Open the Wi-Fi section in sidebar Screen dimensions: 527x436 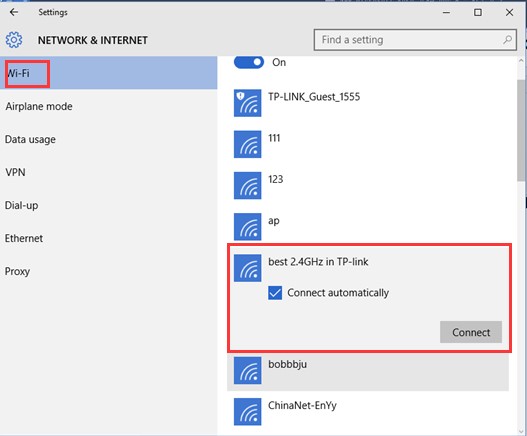pyautogui.click(x=109, y=73)
